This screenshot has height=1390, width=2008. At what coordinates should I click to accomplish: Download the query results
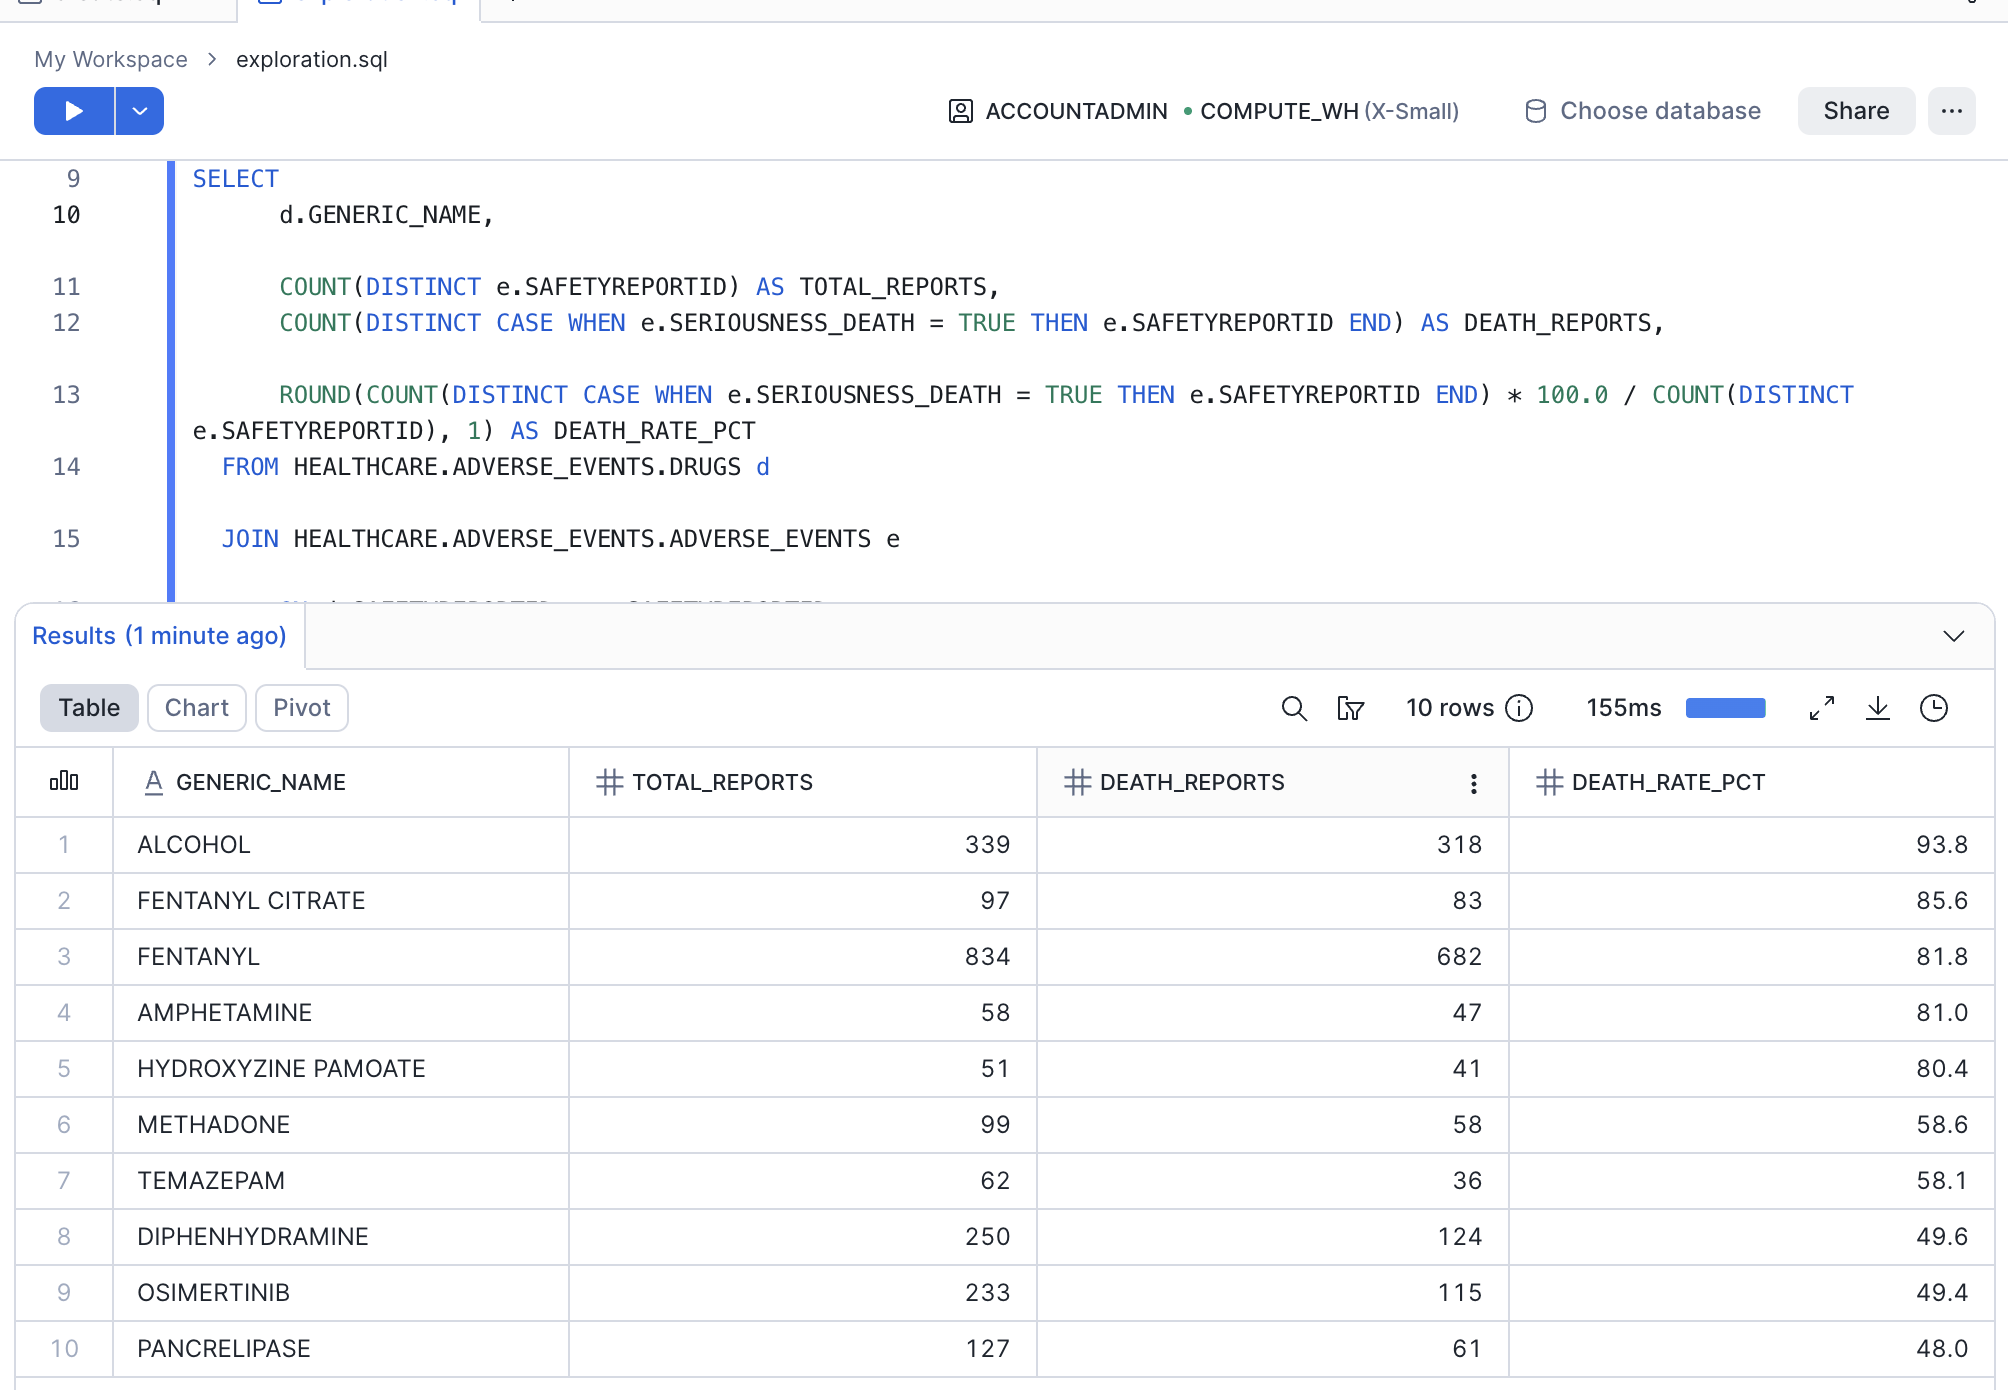1878,708
